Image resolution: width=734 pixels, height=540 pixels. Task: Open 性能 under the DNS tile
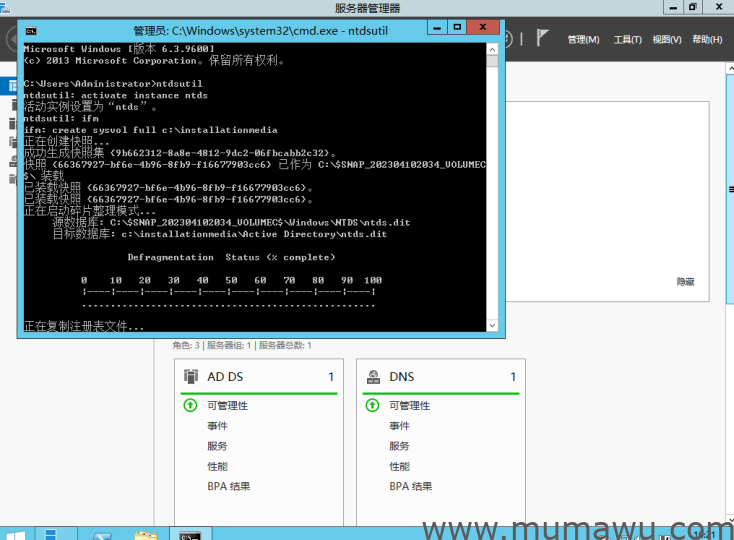399,466
